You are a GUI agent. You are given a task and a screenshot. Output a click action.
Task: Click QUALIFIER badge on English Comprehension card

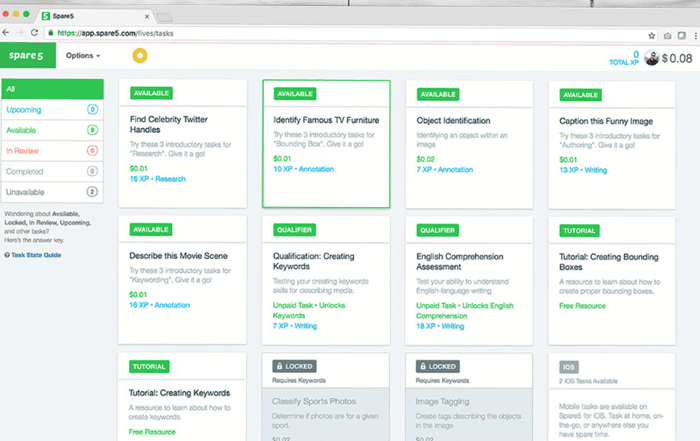[x=438, y=230]
